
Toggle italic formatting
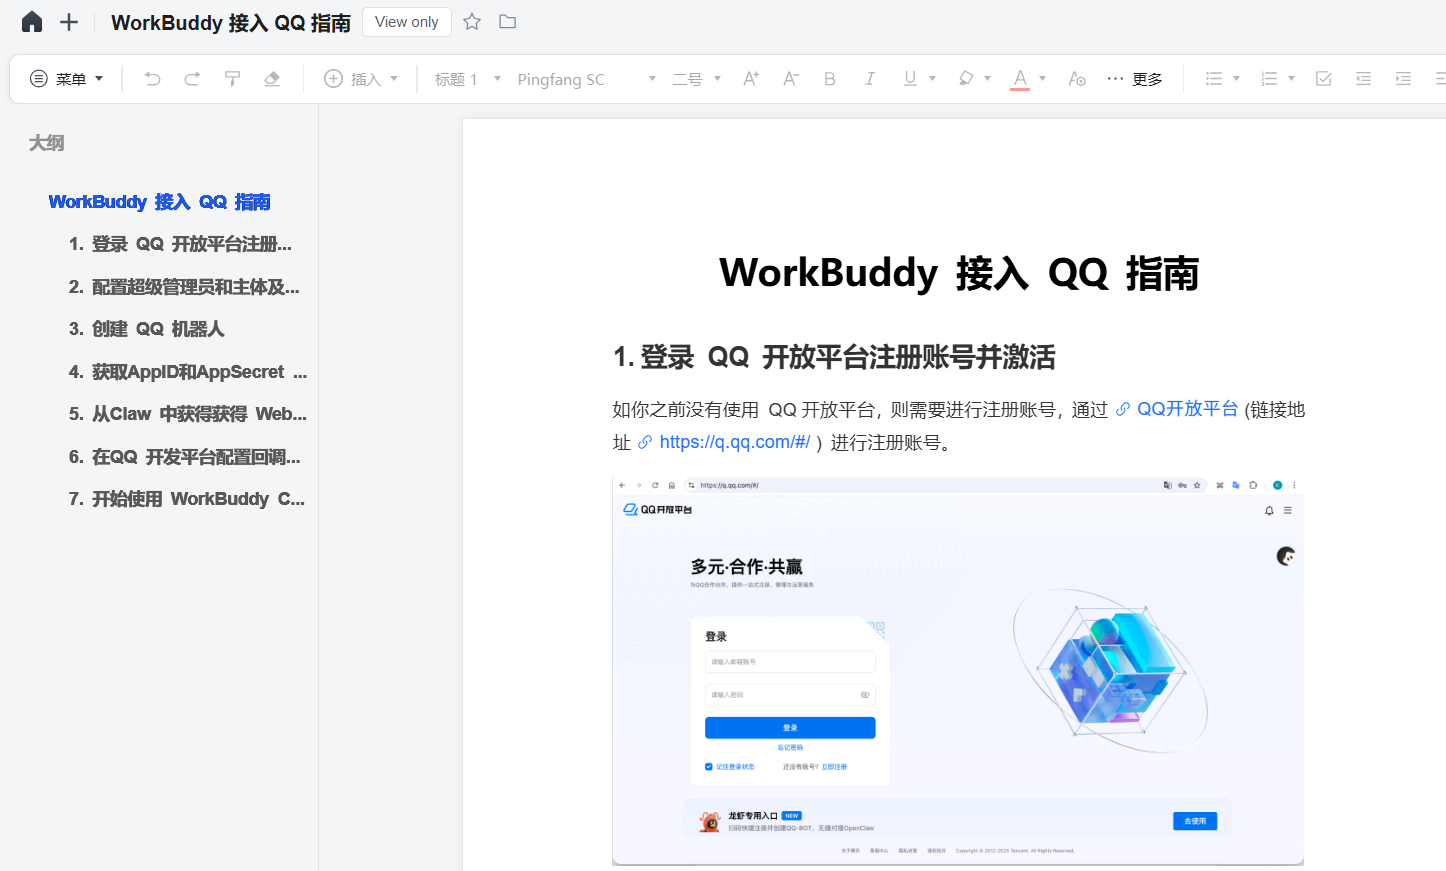[869, 79]
